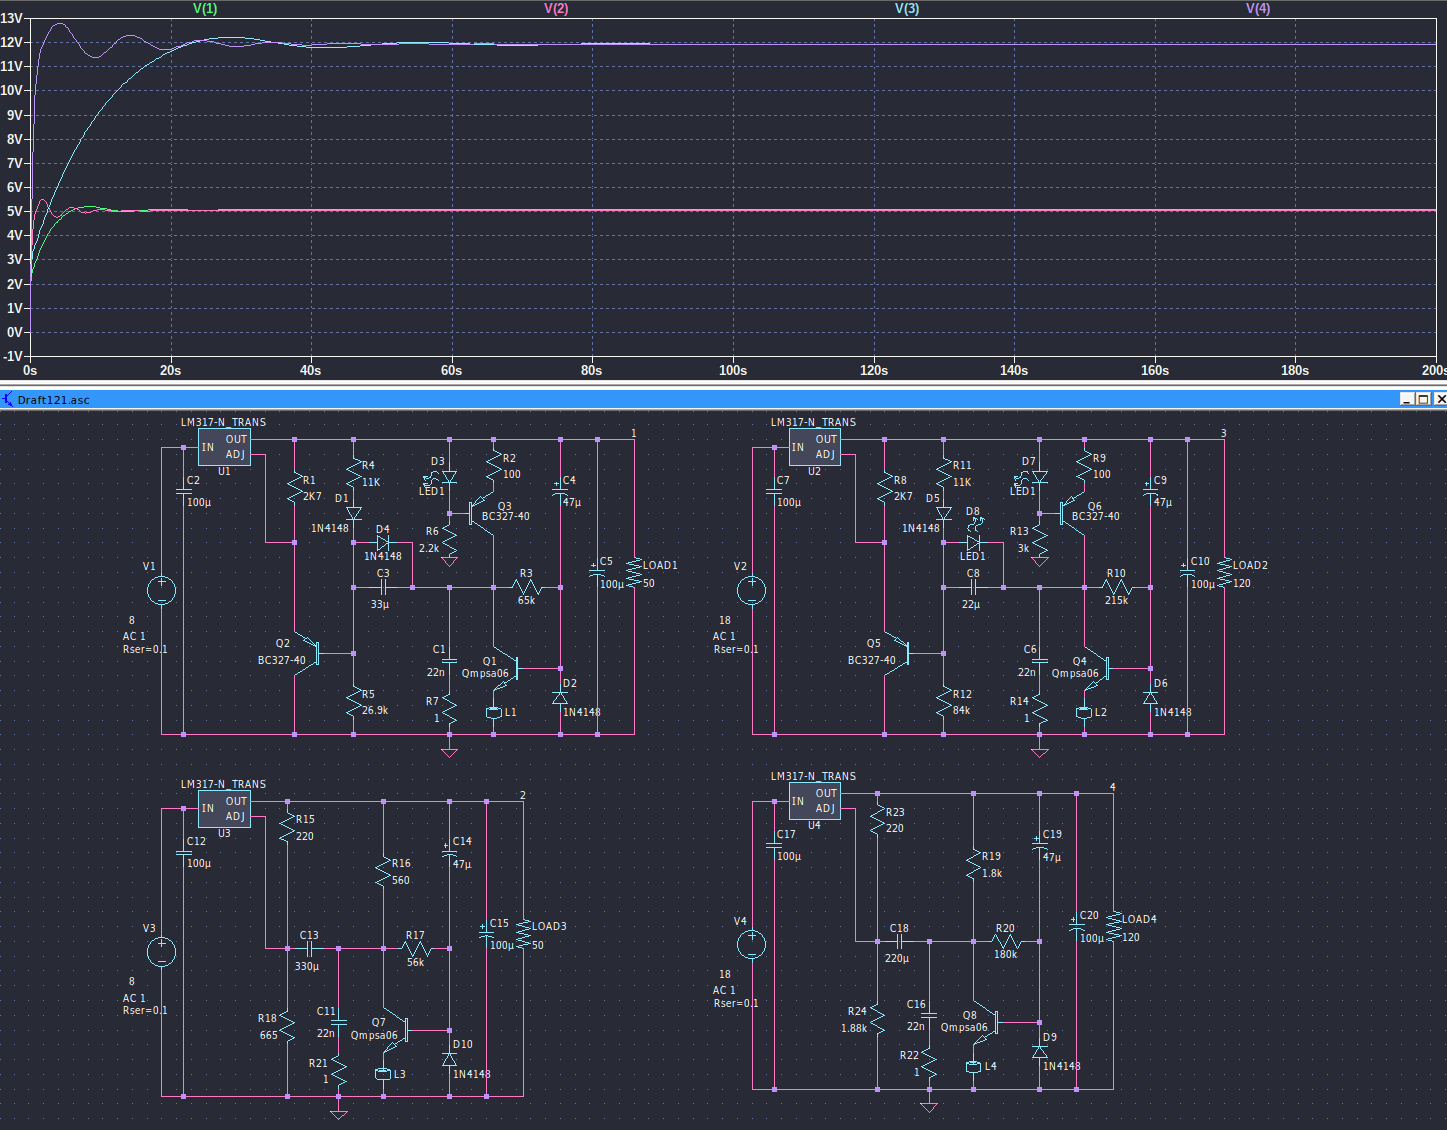Select resistor R17 symbol

(416, 948)
